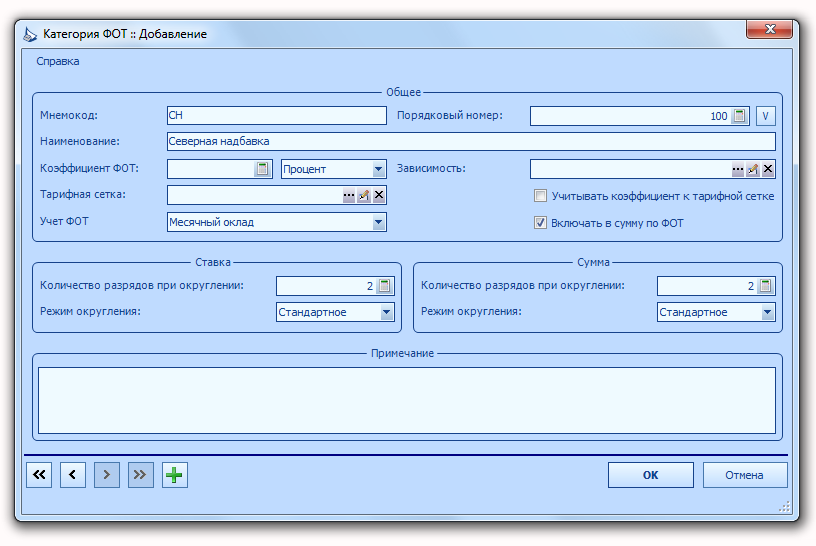Click inside the Примечание text area

pos(406,400)
